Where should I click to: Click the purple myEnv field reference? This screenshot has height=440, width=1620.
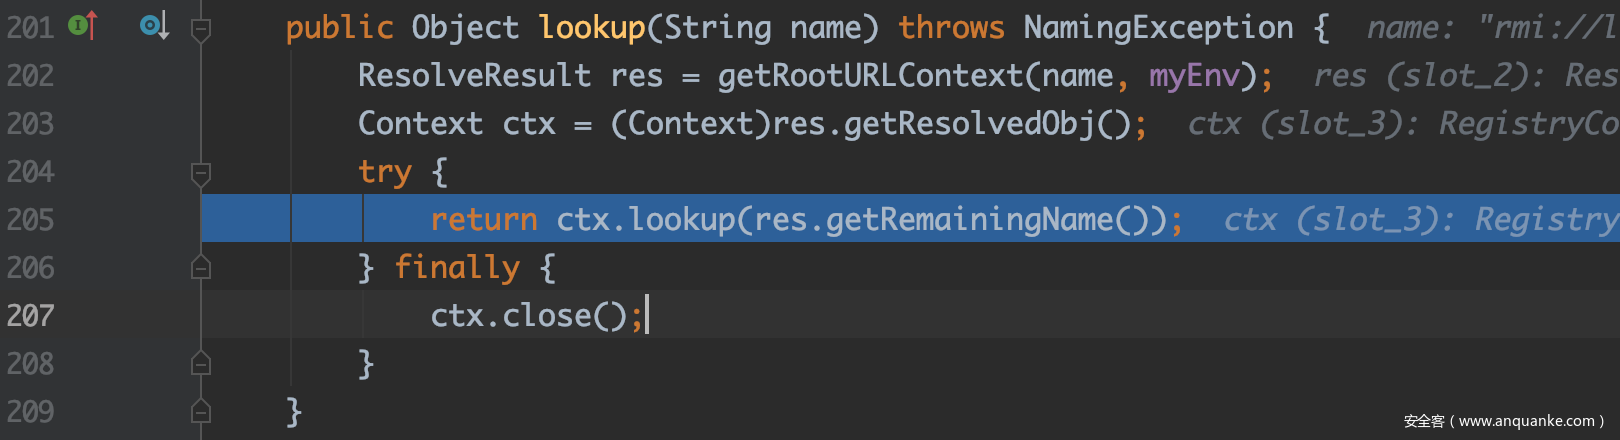[1194, 75]
